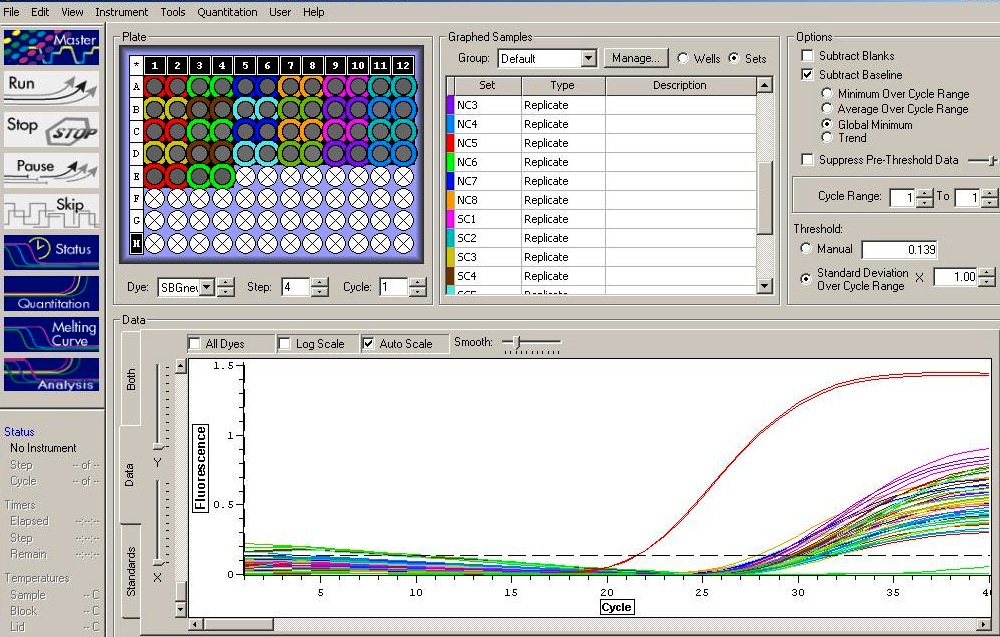Viewport: 1000px width, 637px height.
Task: Switch to the Standards vertical tab
Action: pyautogui.click(x=131, y=571)
